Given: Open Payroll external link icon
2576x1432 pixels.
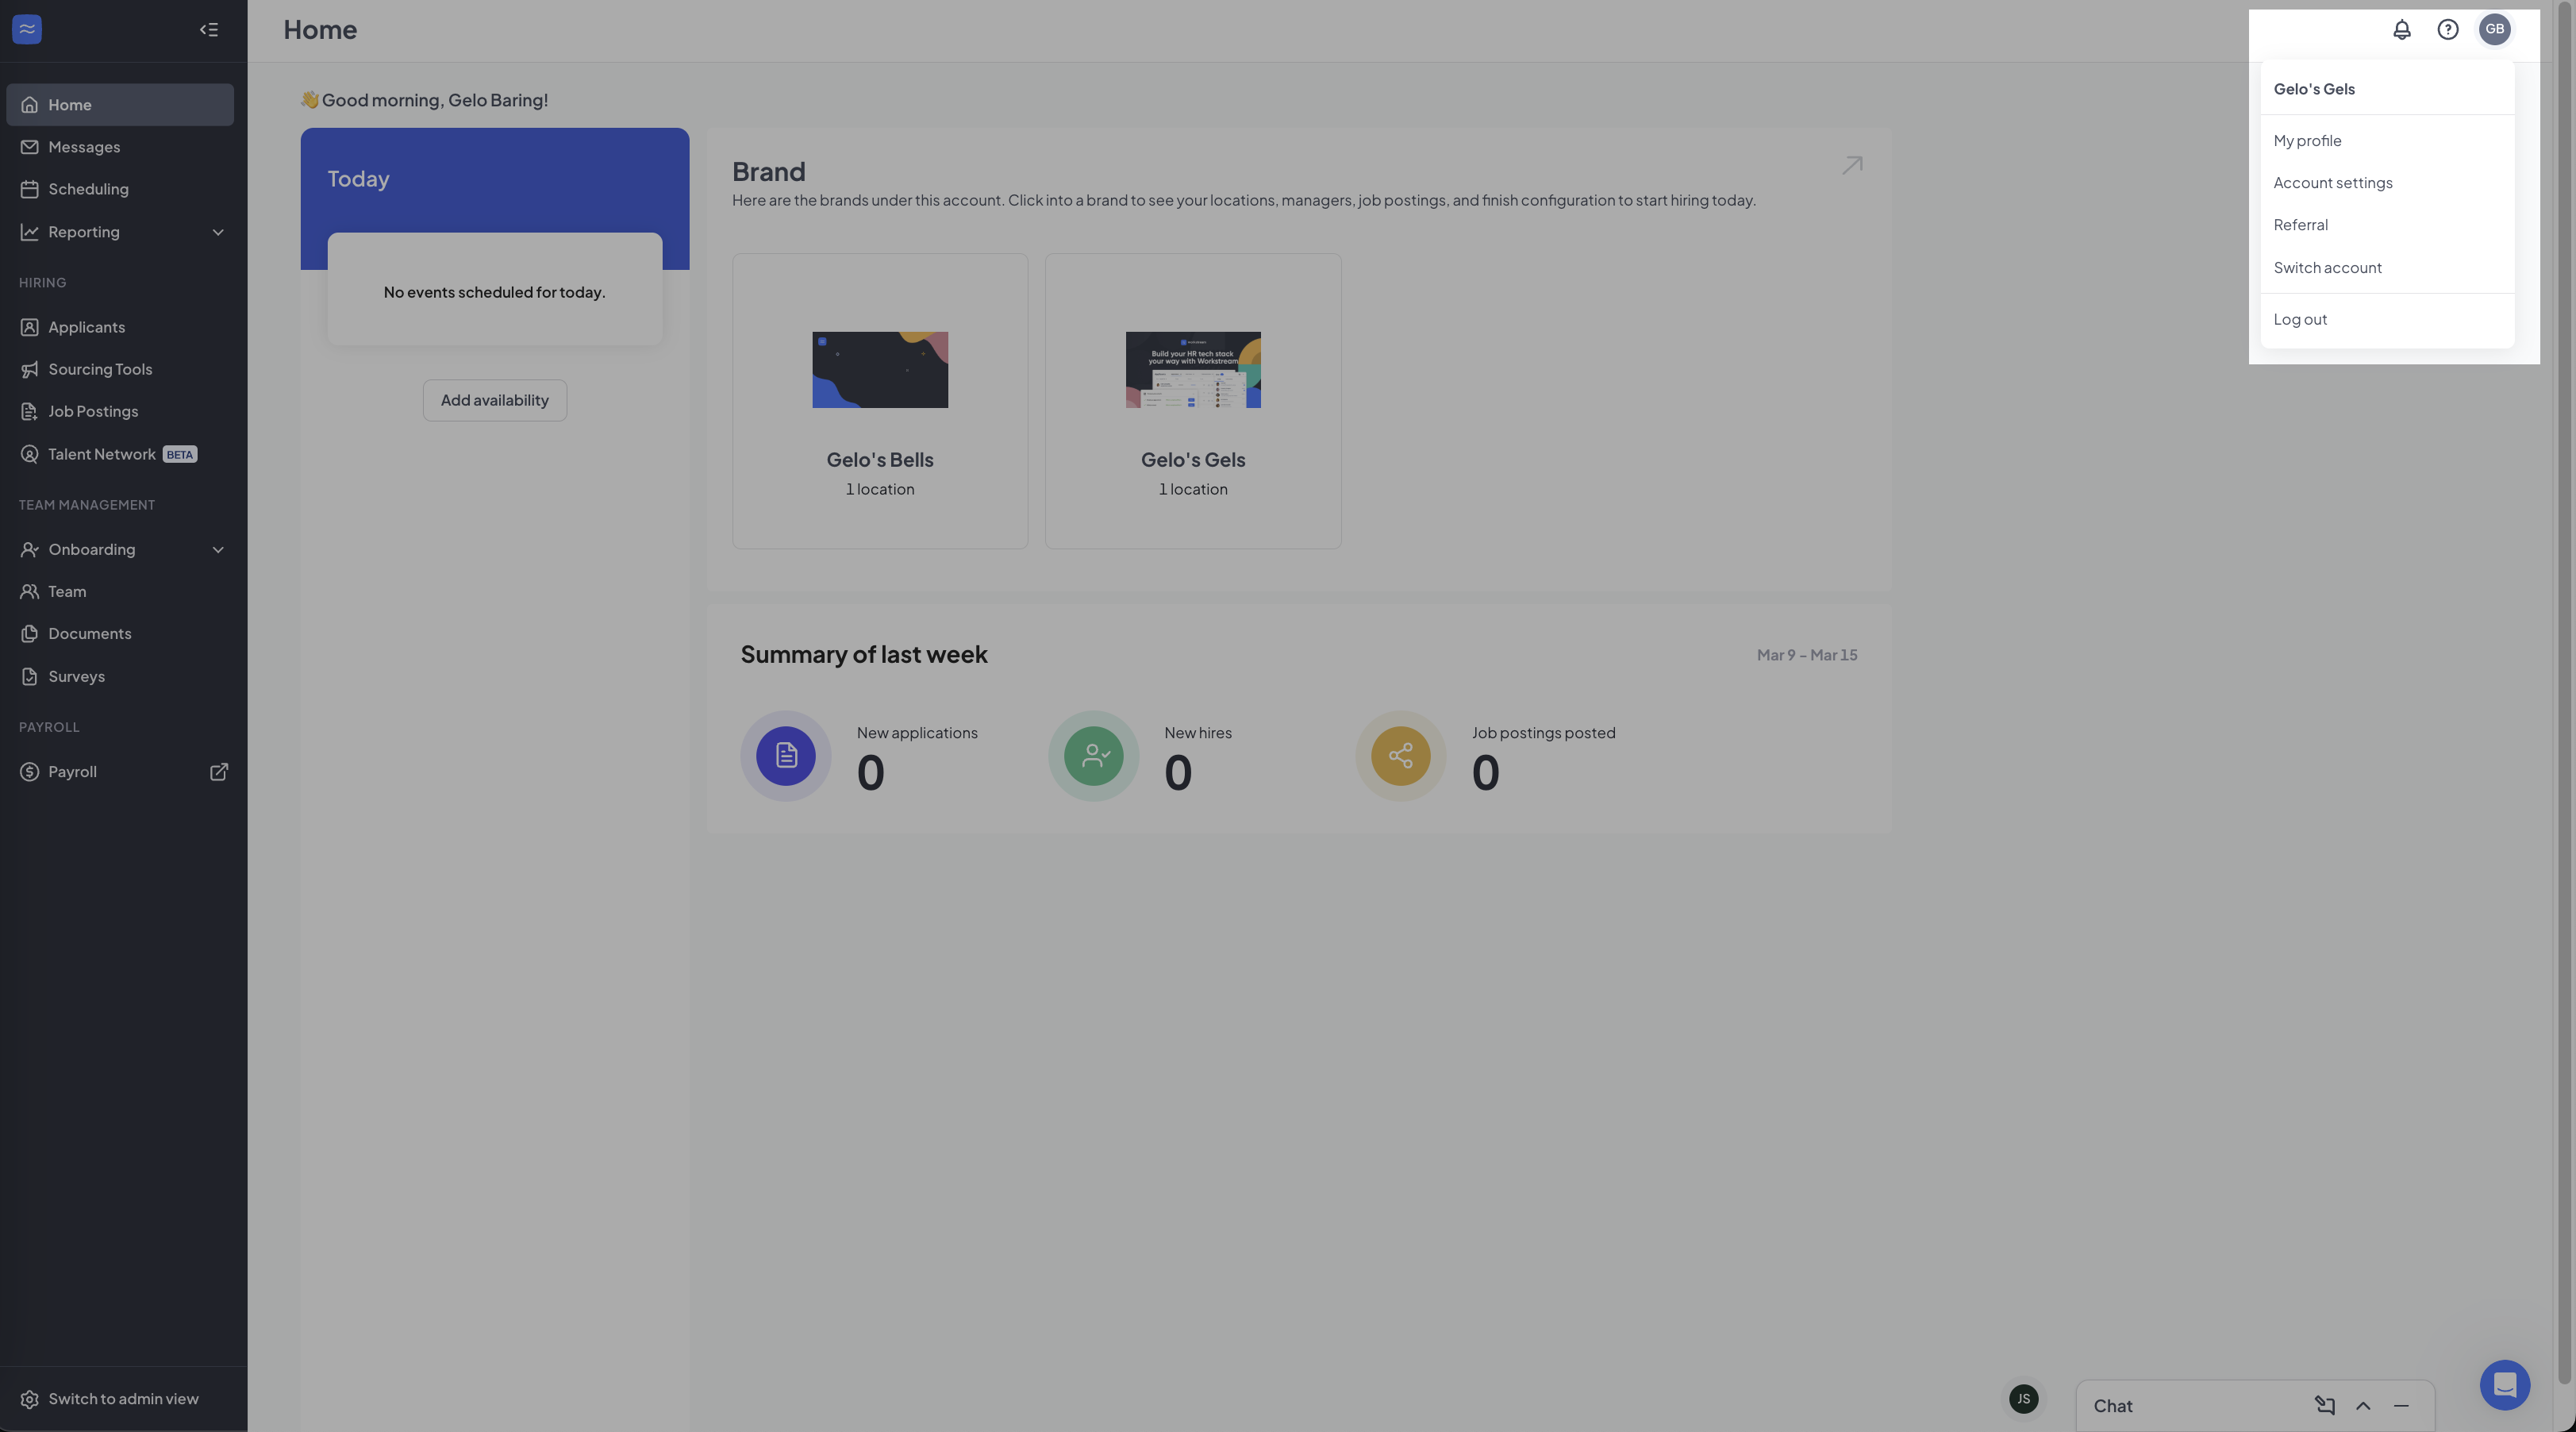Looking at the screenshot, I should (218, 771).
